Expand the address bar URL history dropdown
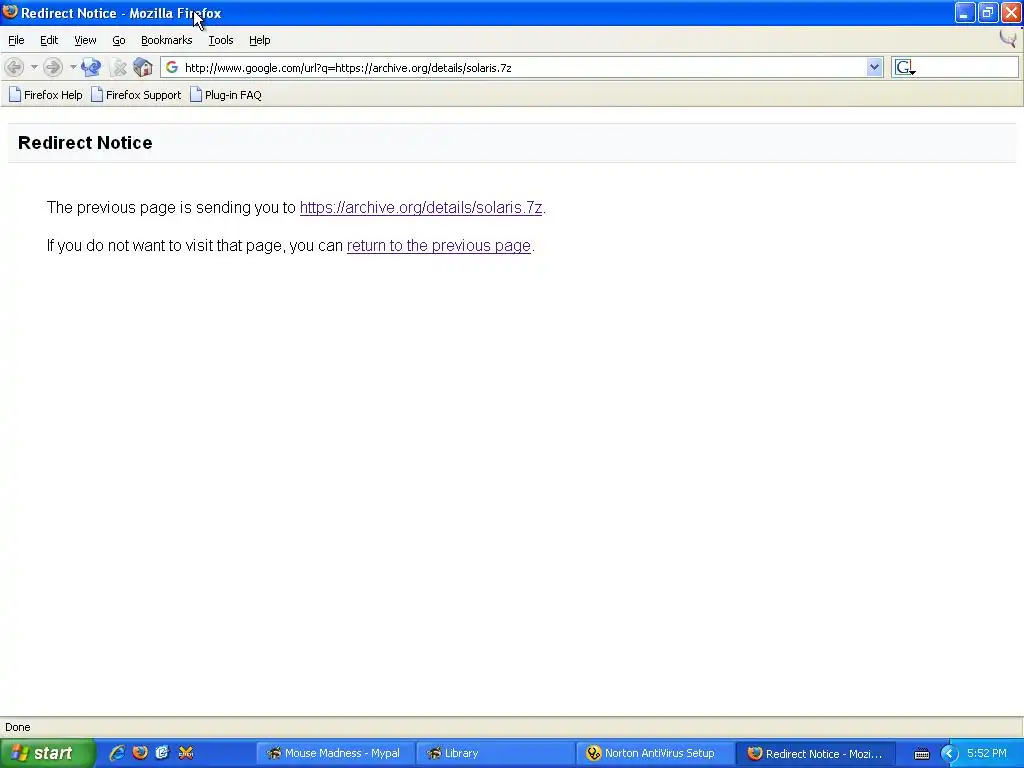Screen dimensions: 1024x768 coord(874,67)
